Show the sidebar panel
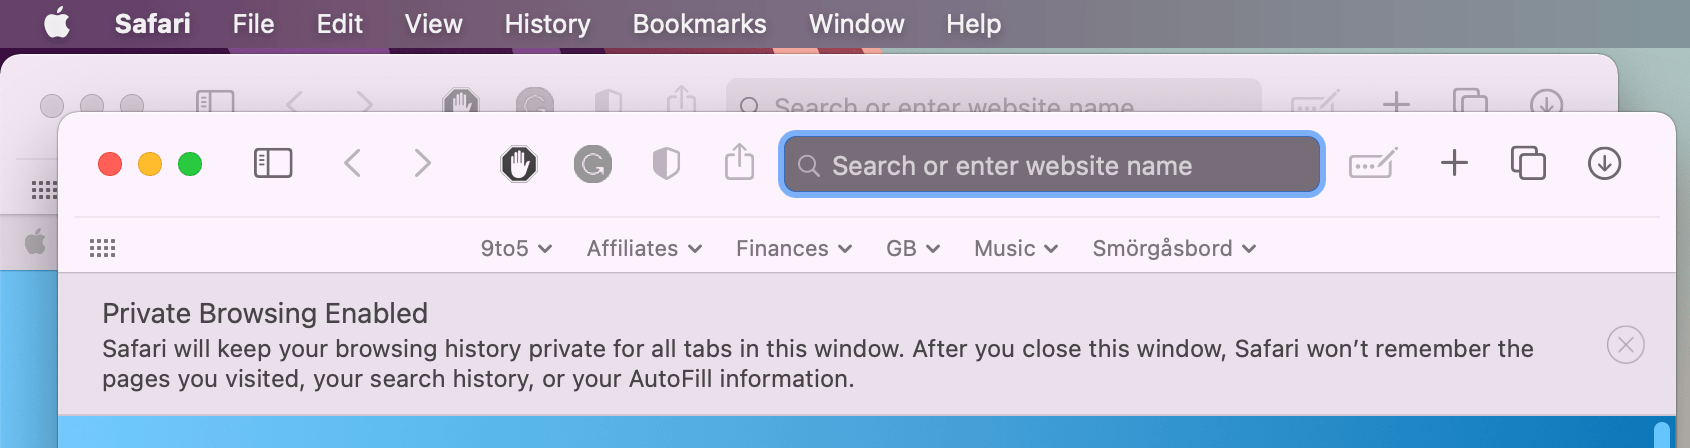Image resolution: width=1690 pixels, height=448 pixels. pos(273,163)
